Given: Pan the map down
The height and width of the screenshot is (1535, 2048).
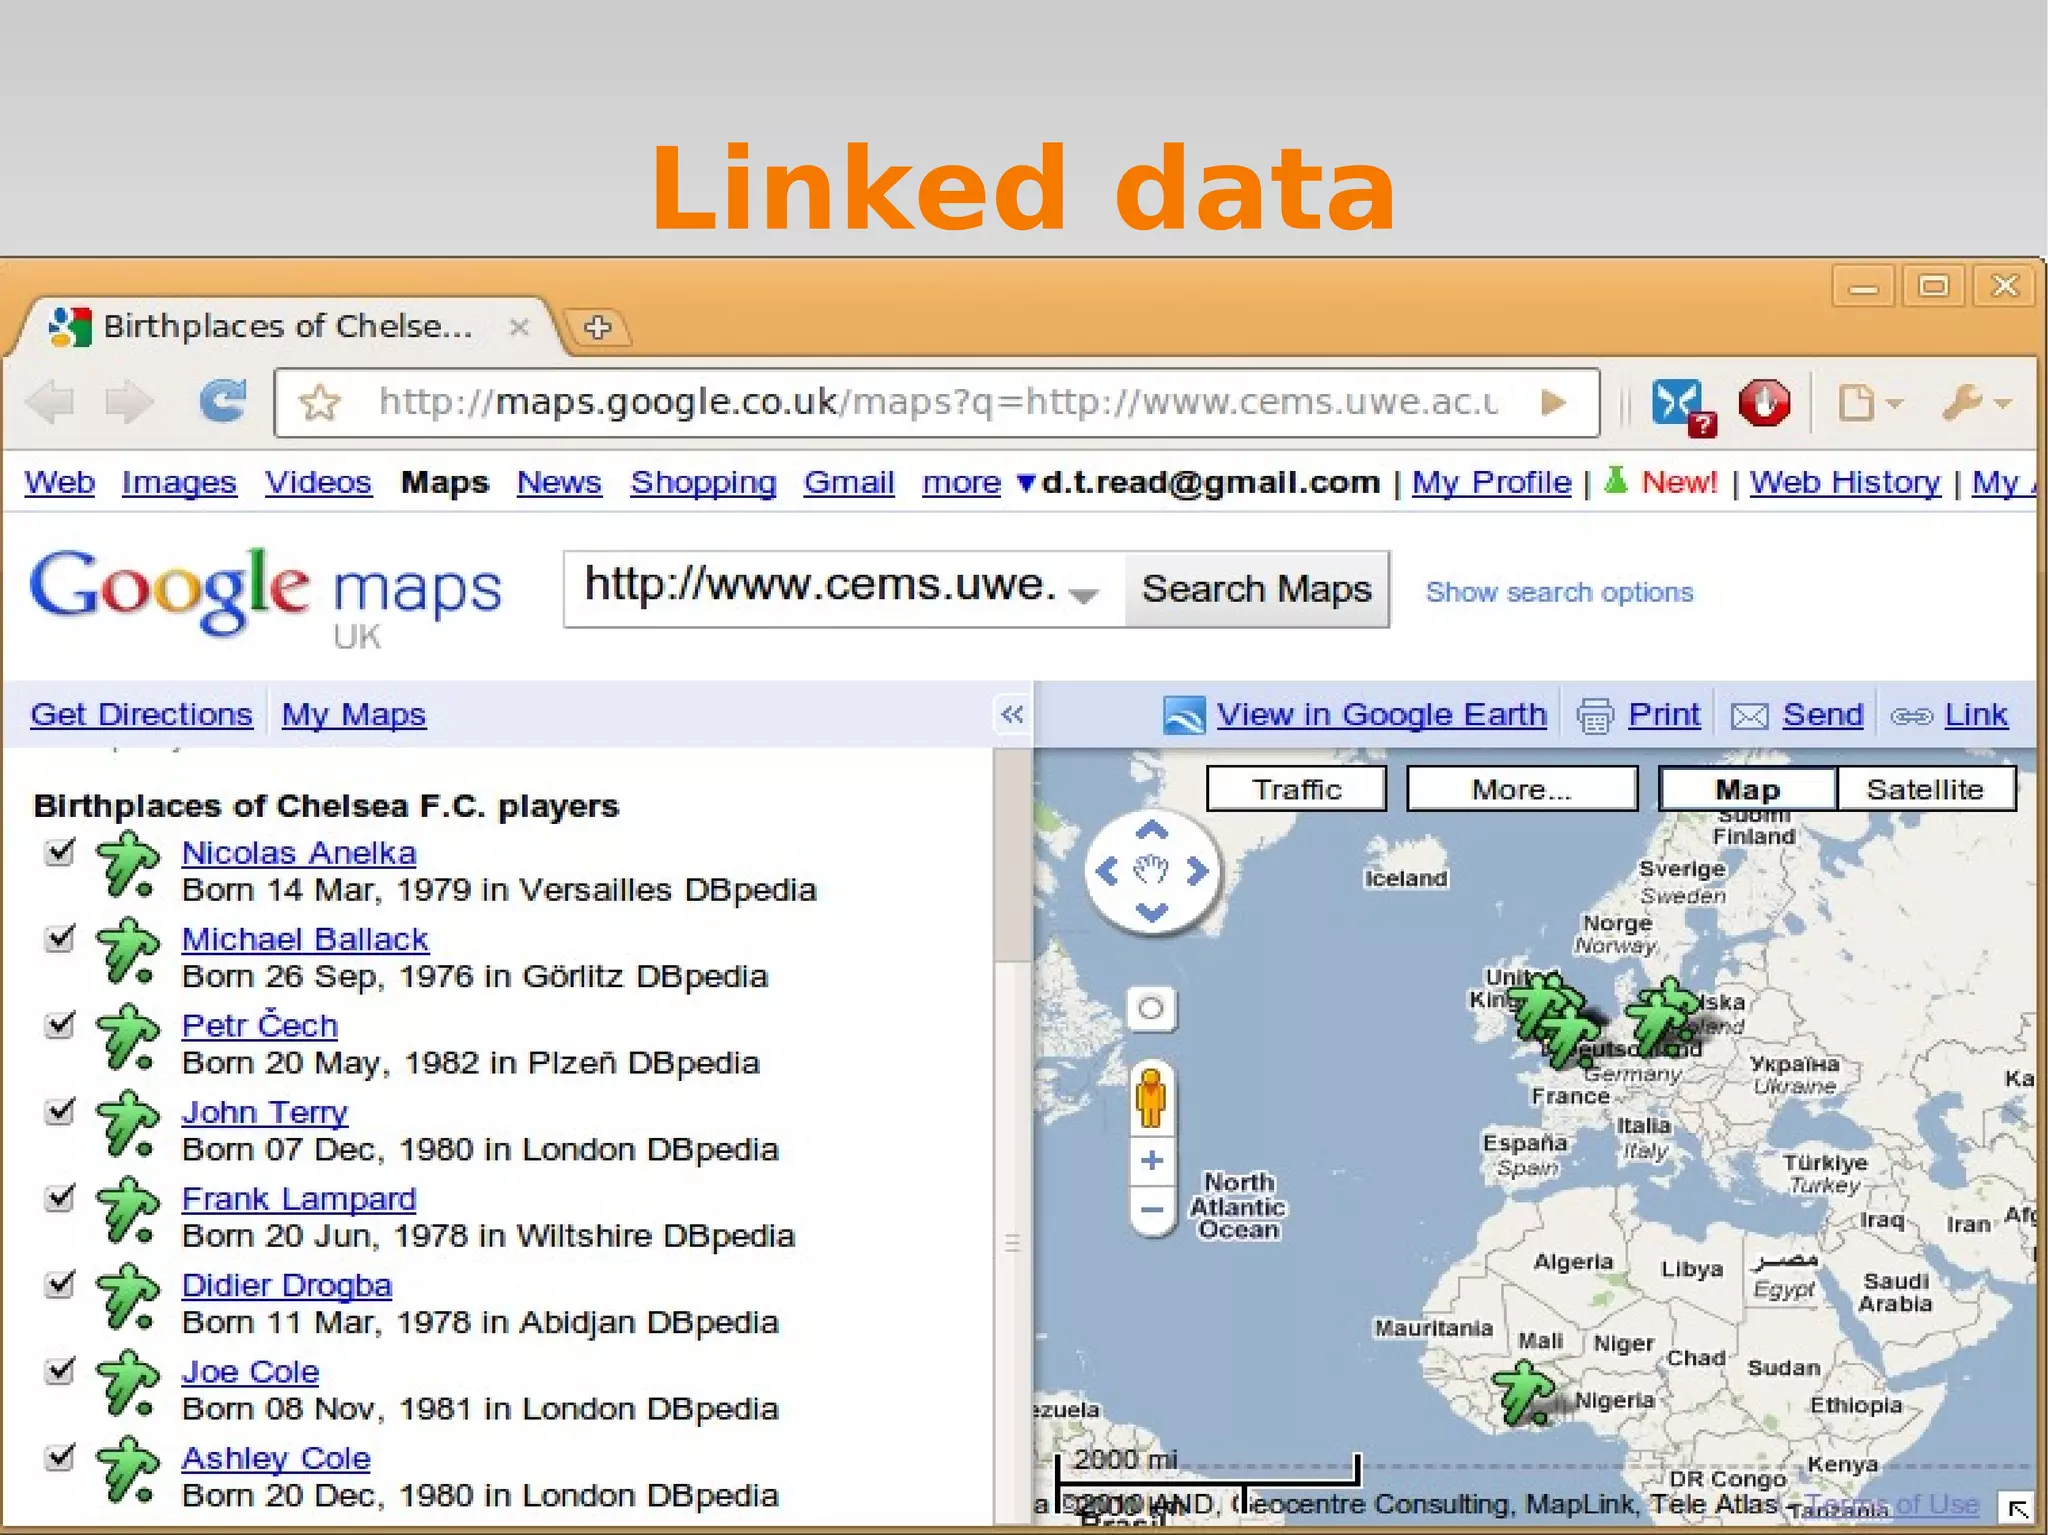Looking at the screenshot, I should pyautogui.click(x=1152, y=912).
